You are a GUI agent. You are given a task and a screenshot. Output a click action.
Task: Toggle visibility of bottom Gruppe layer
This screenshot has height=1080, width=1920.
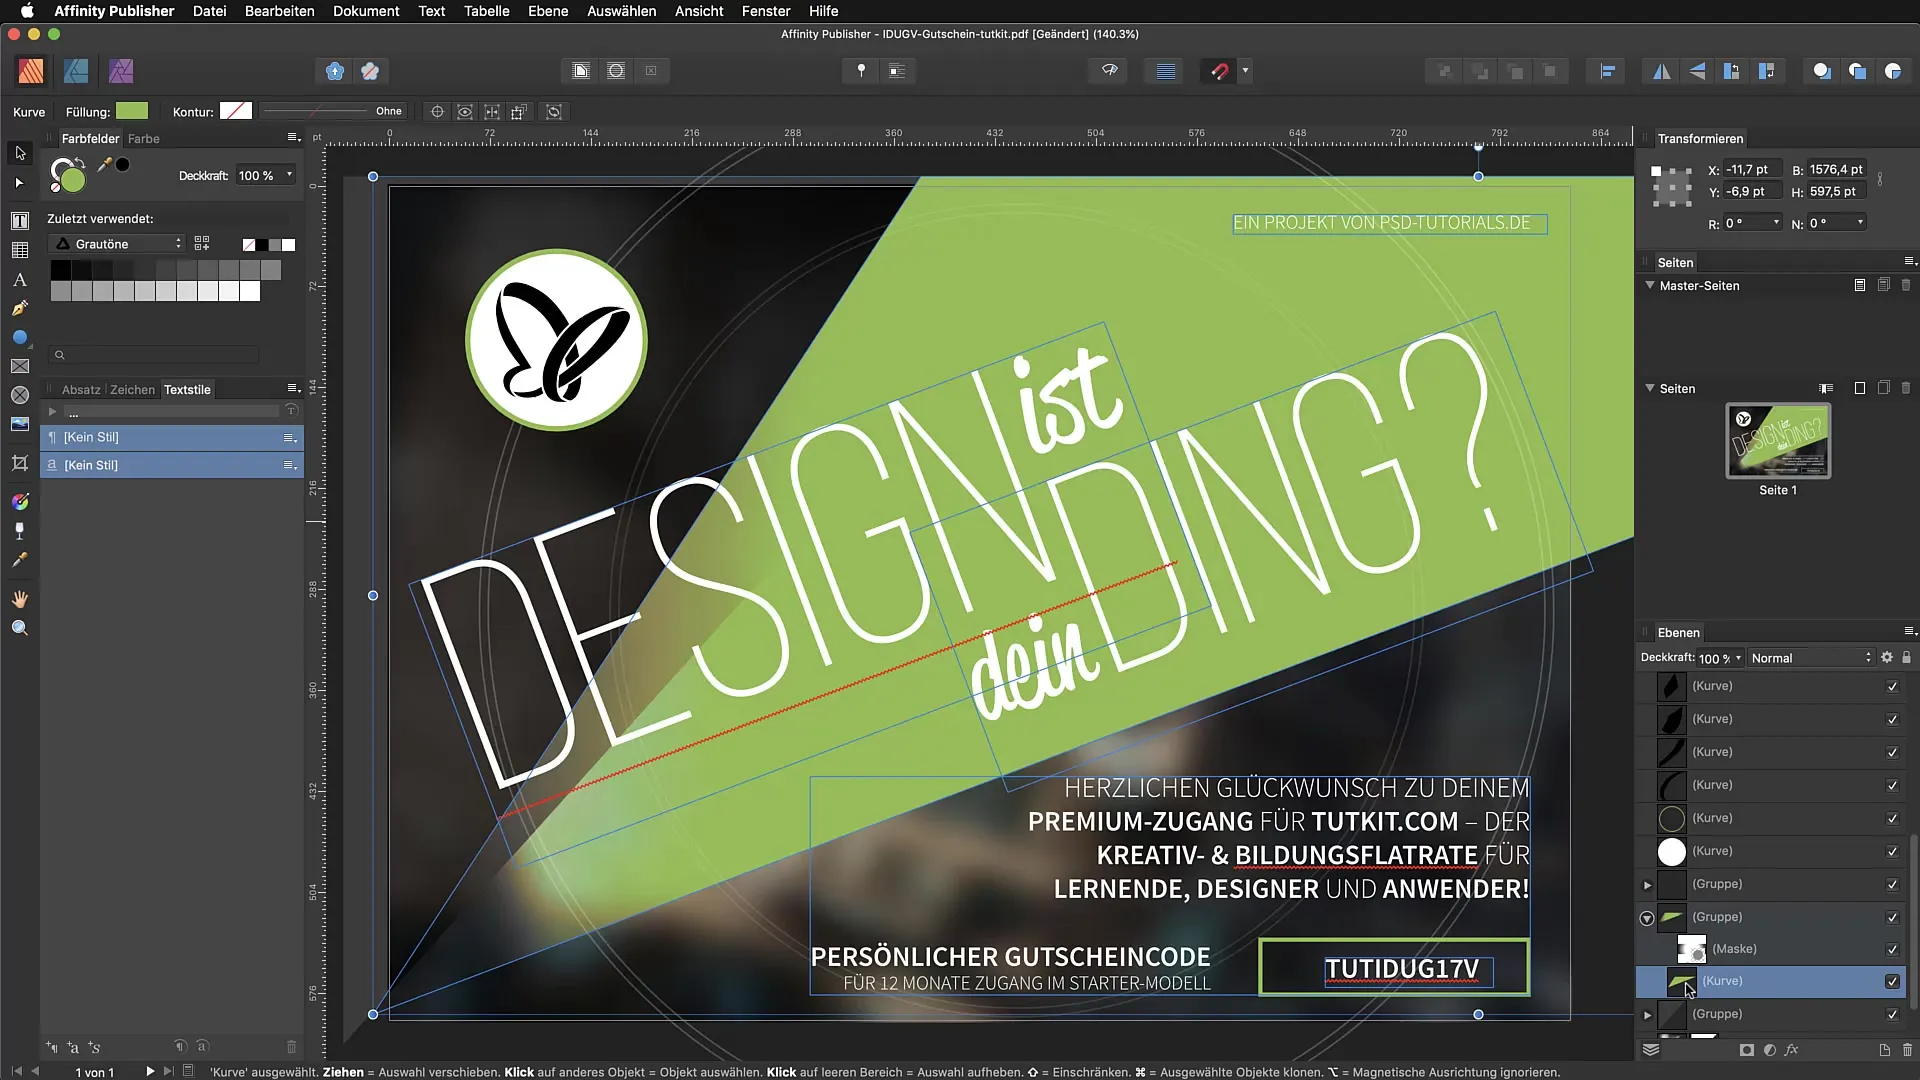1892,1015
